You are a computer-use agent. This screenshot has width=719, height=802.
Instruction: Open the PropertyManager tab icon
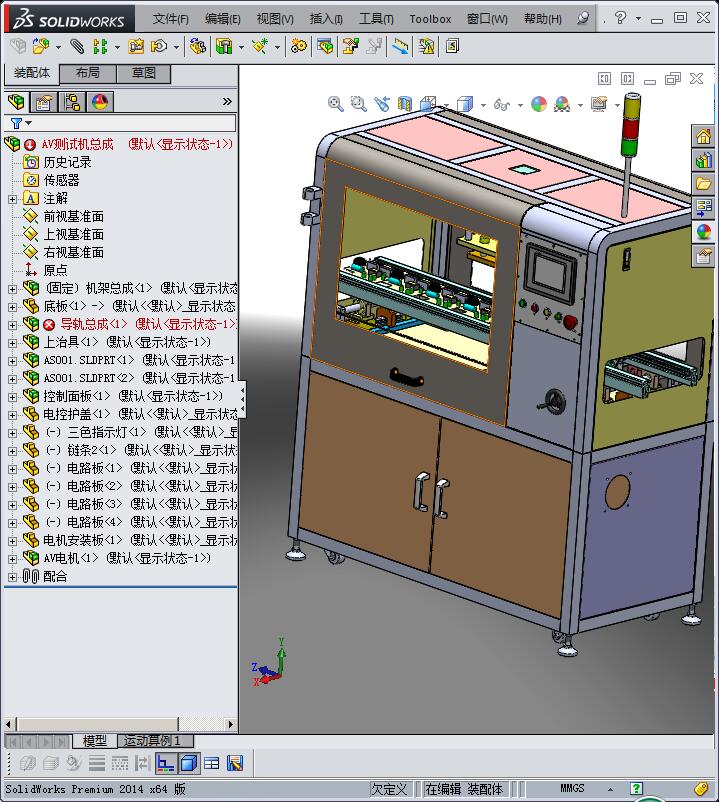[44, 102]
